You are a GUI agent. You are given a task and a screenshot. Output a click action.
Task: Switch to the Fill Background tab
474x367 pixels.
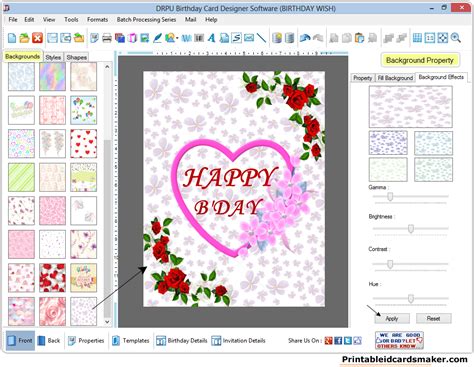[x=395, y=78]
